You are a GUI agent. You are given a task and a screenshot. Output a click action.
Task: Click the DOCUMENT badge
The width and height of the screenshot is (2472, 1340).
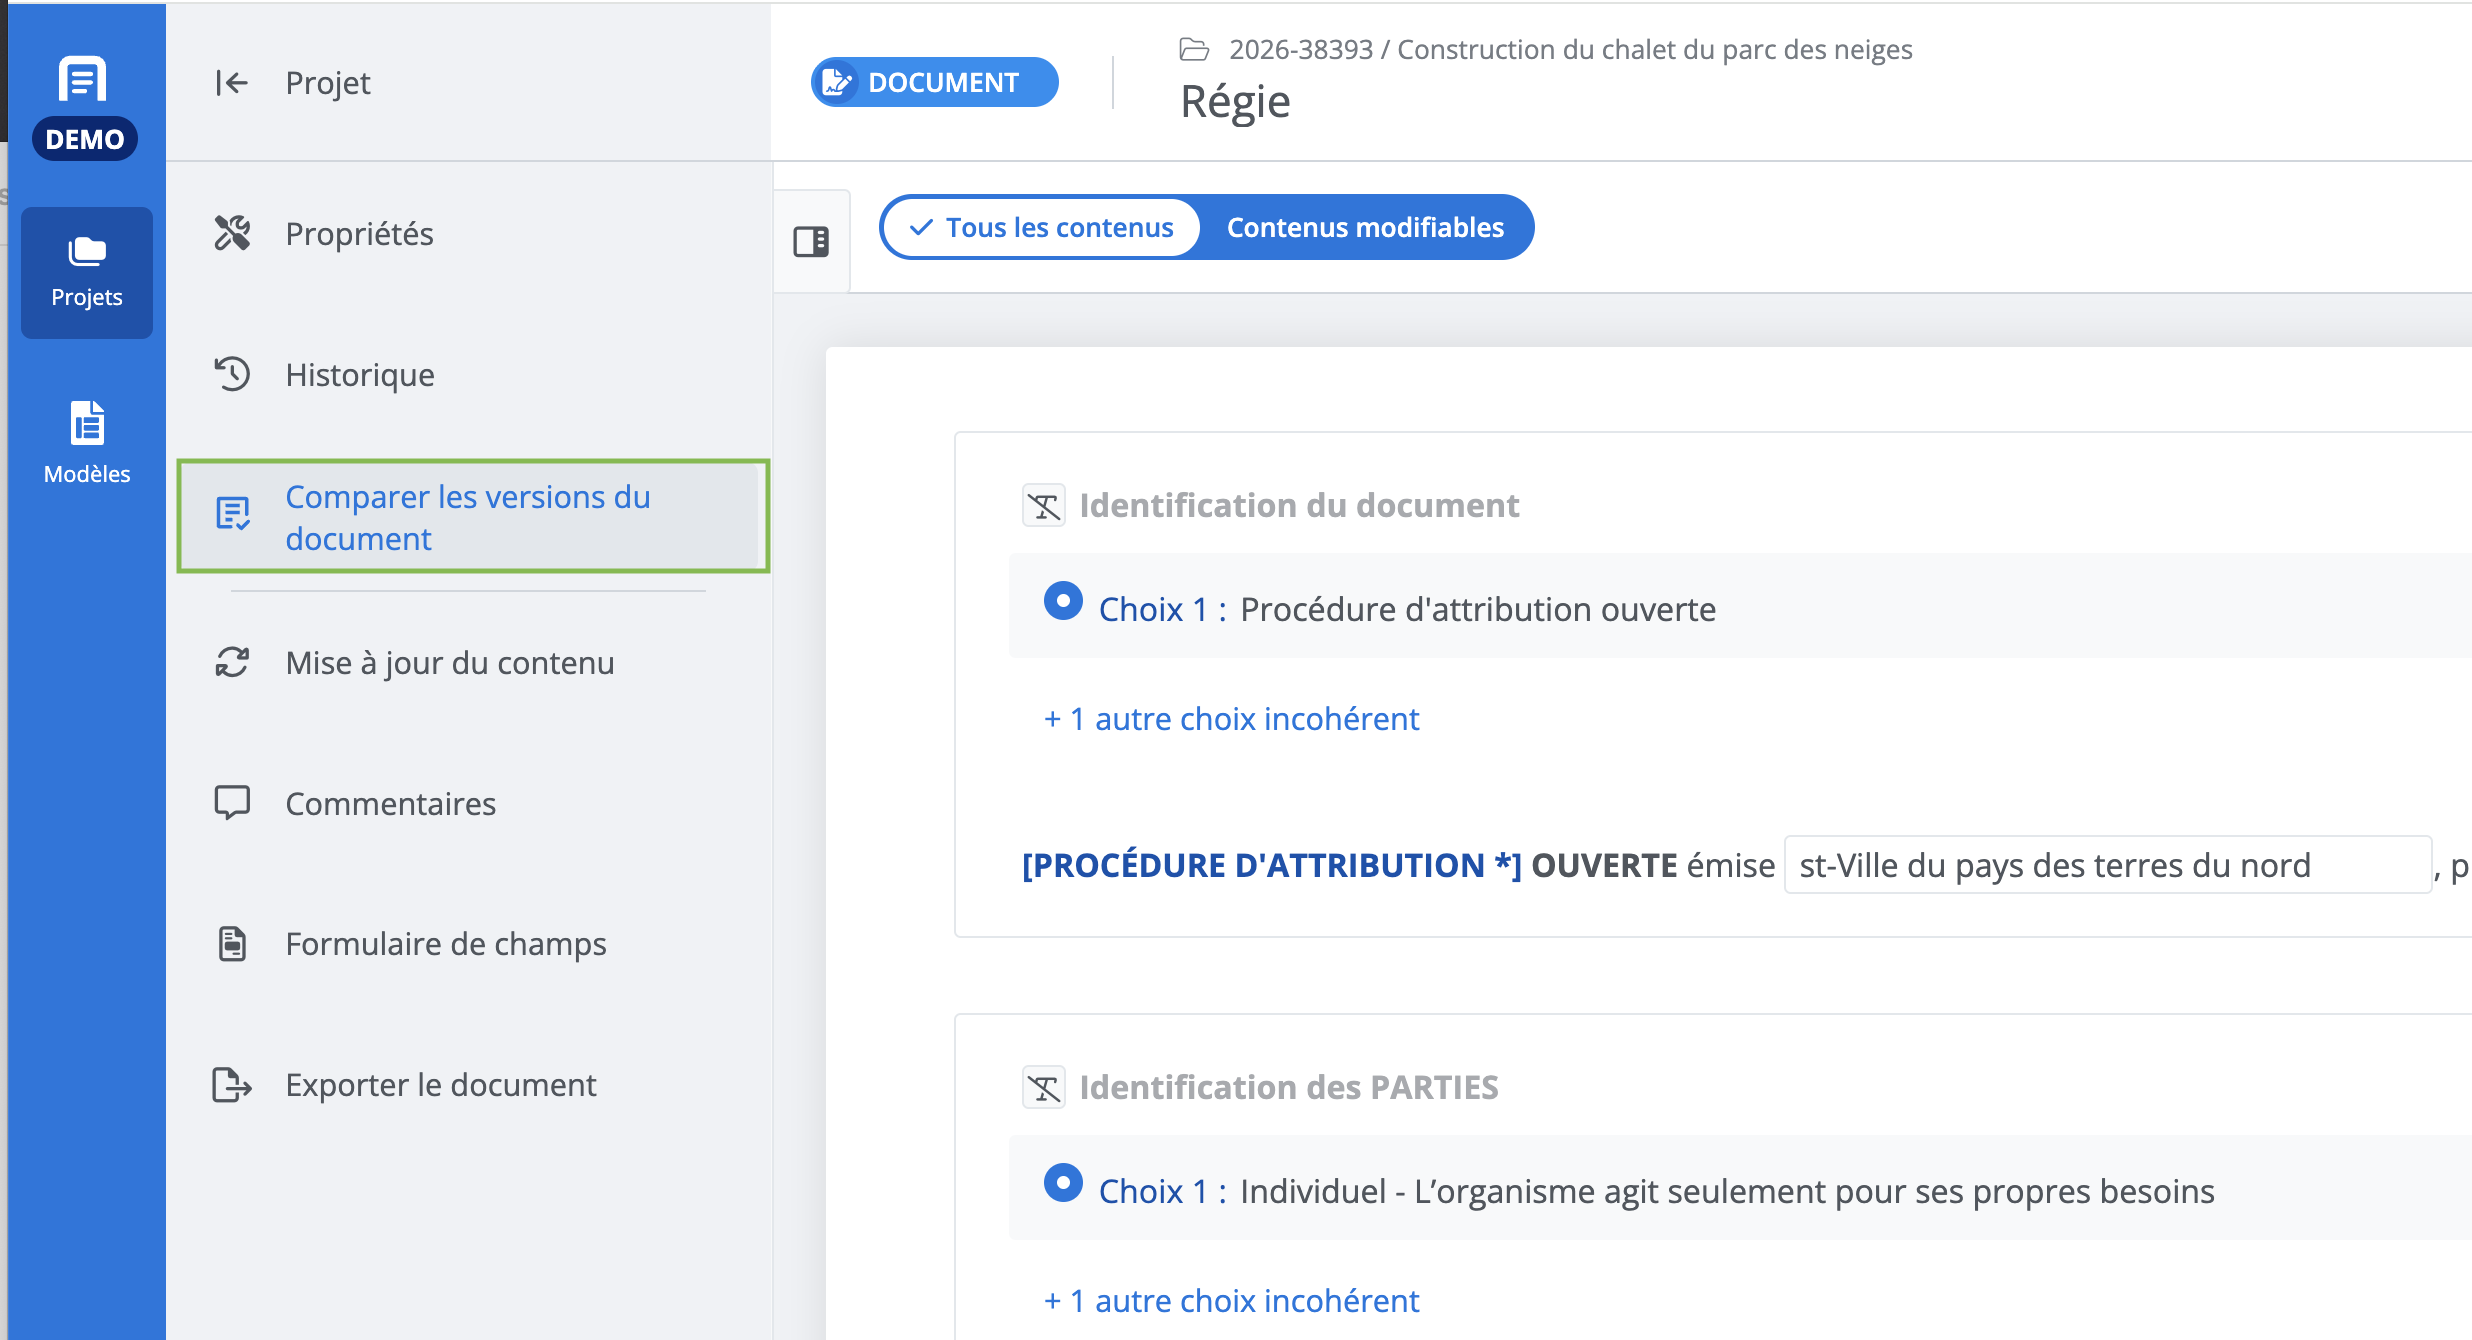click(934, 82)
